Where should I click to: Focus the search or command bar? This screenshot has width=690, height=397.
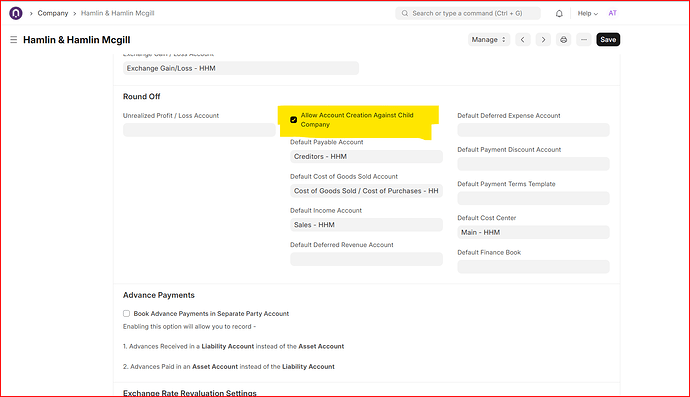(x=468, y=13)
